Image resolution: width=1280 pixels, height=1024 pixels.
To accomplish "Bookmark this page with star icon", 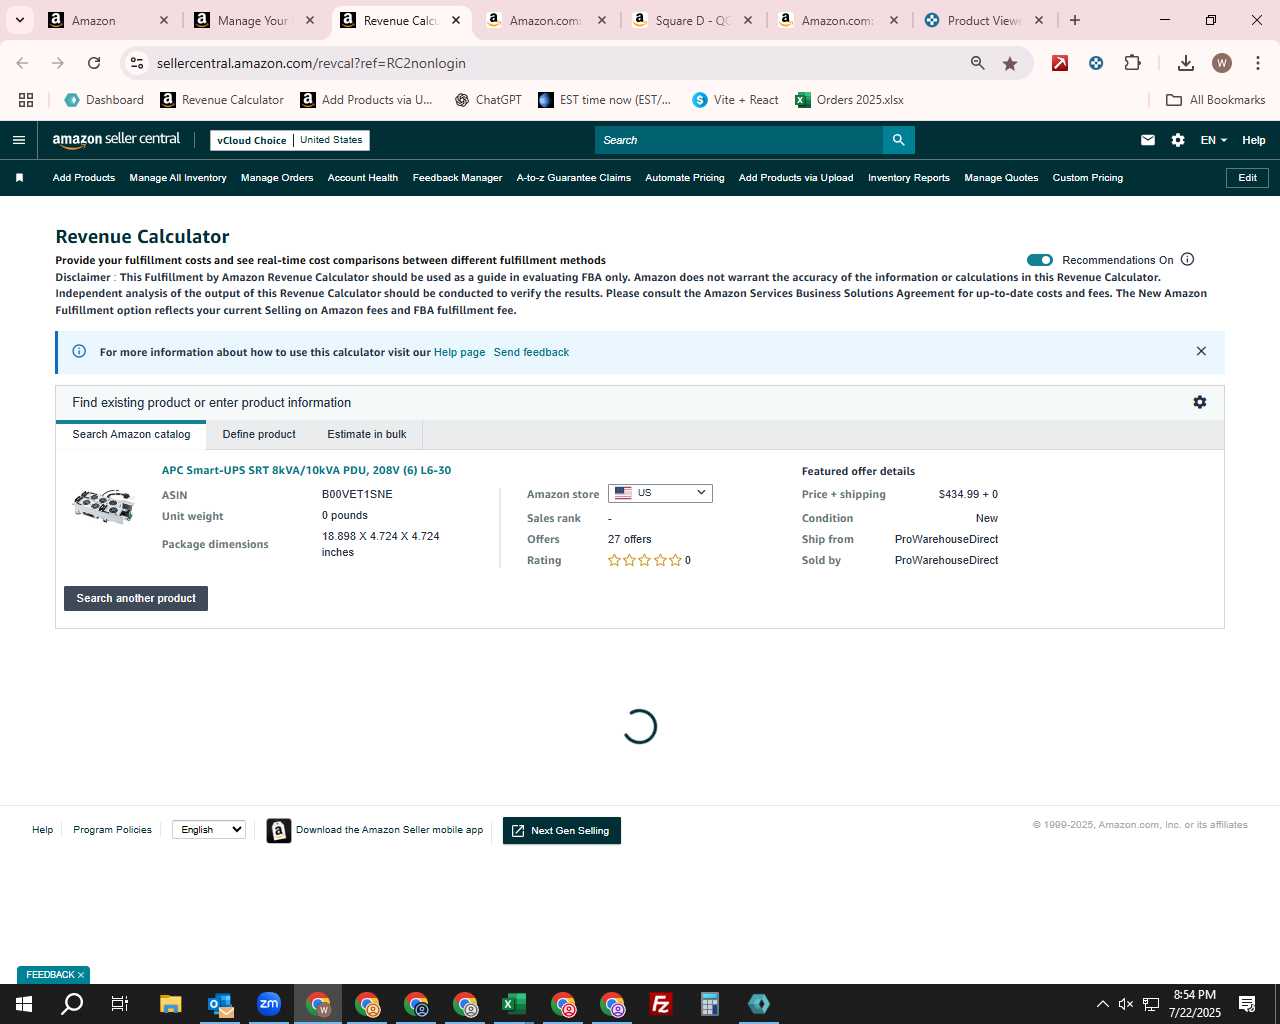I will 1010,63.
